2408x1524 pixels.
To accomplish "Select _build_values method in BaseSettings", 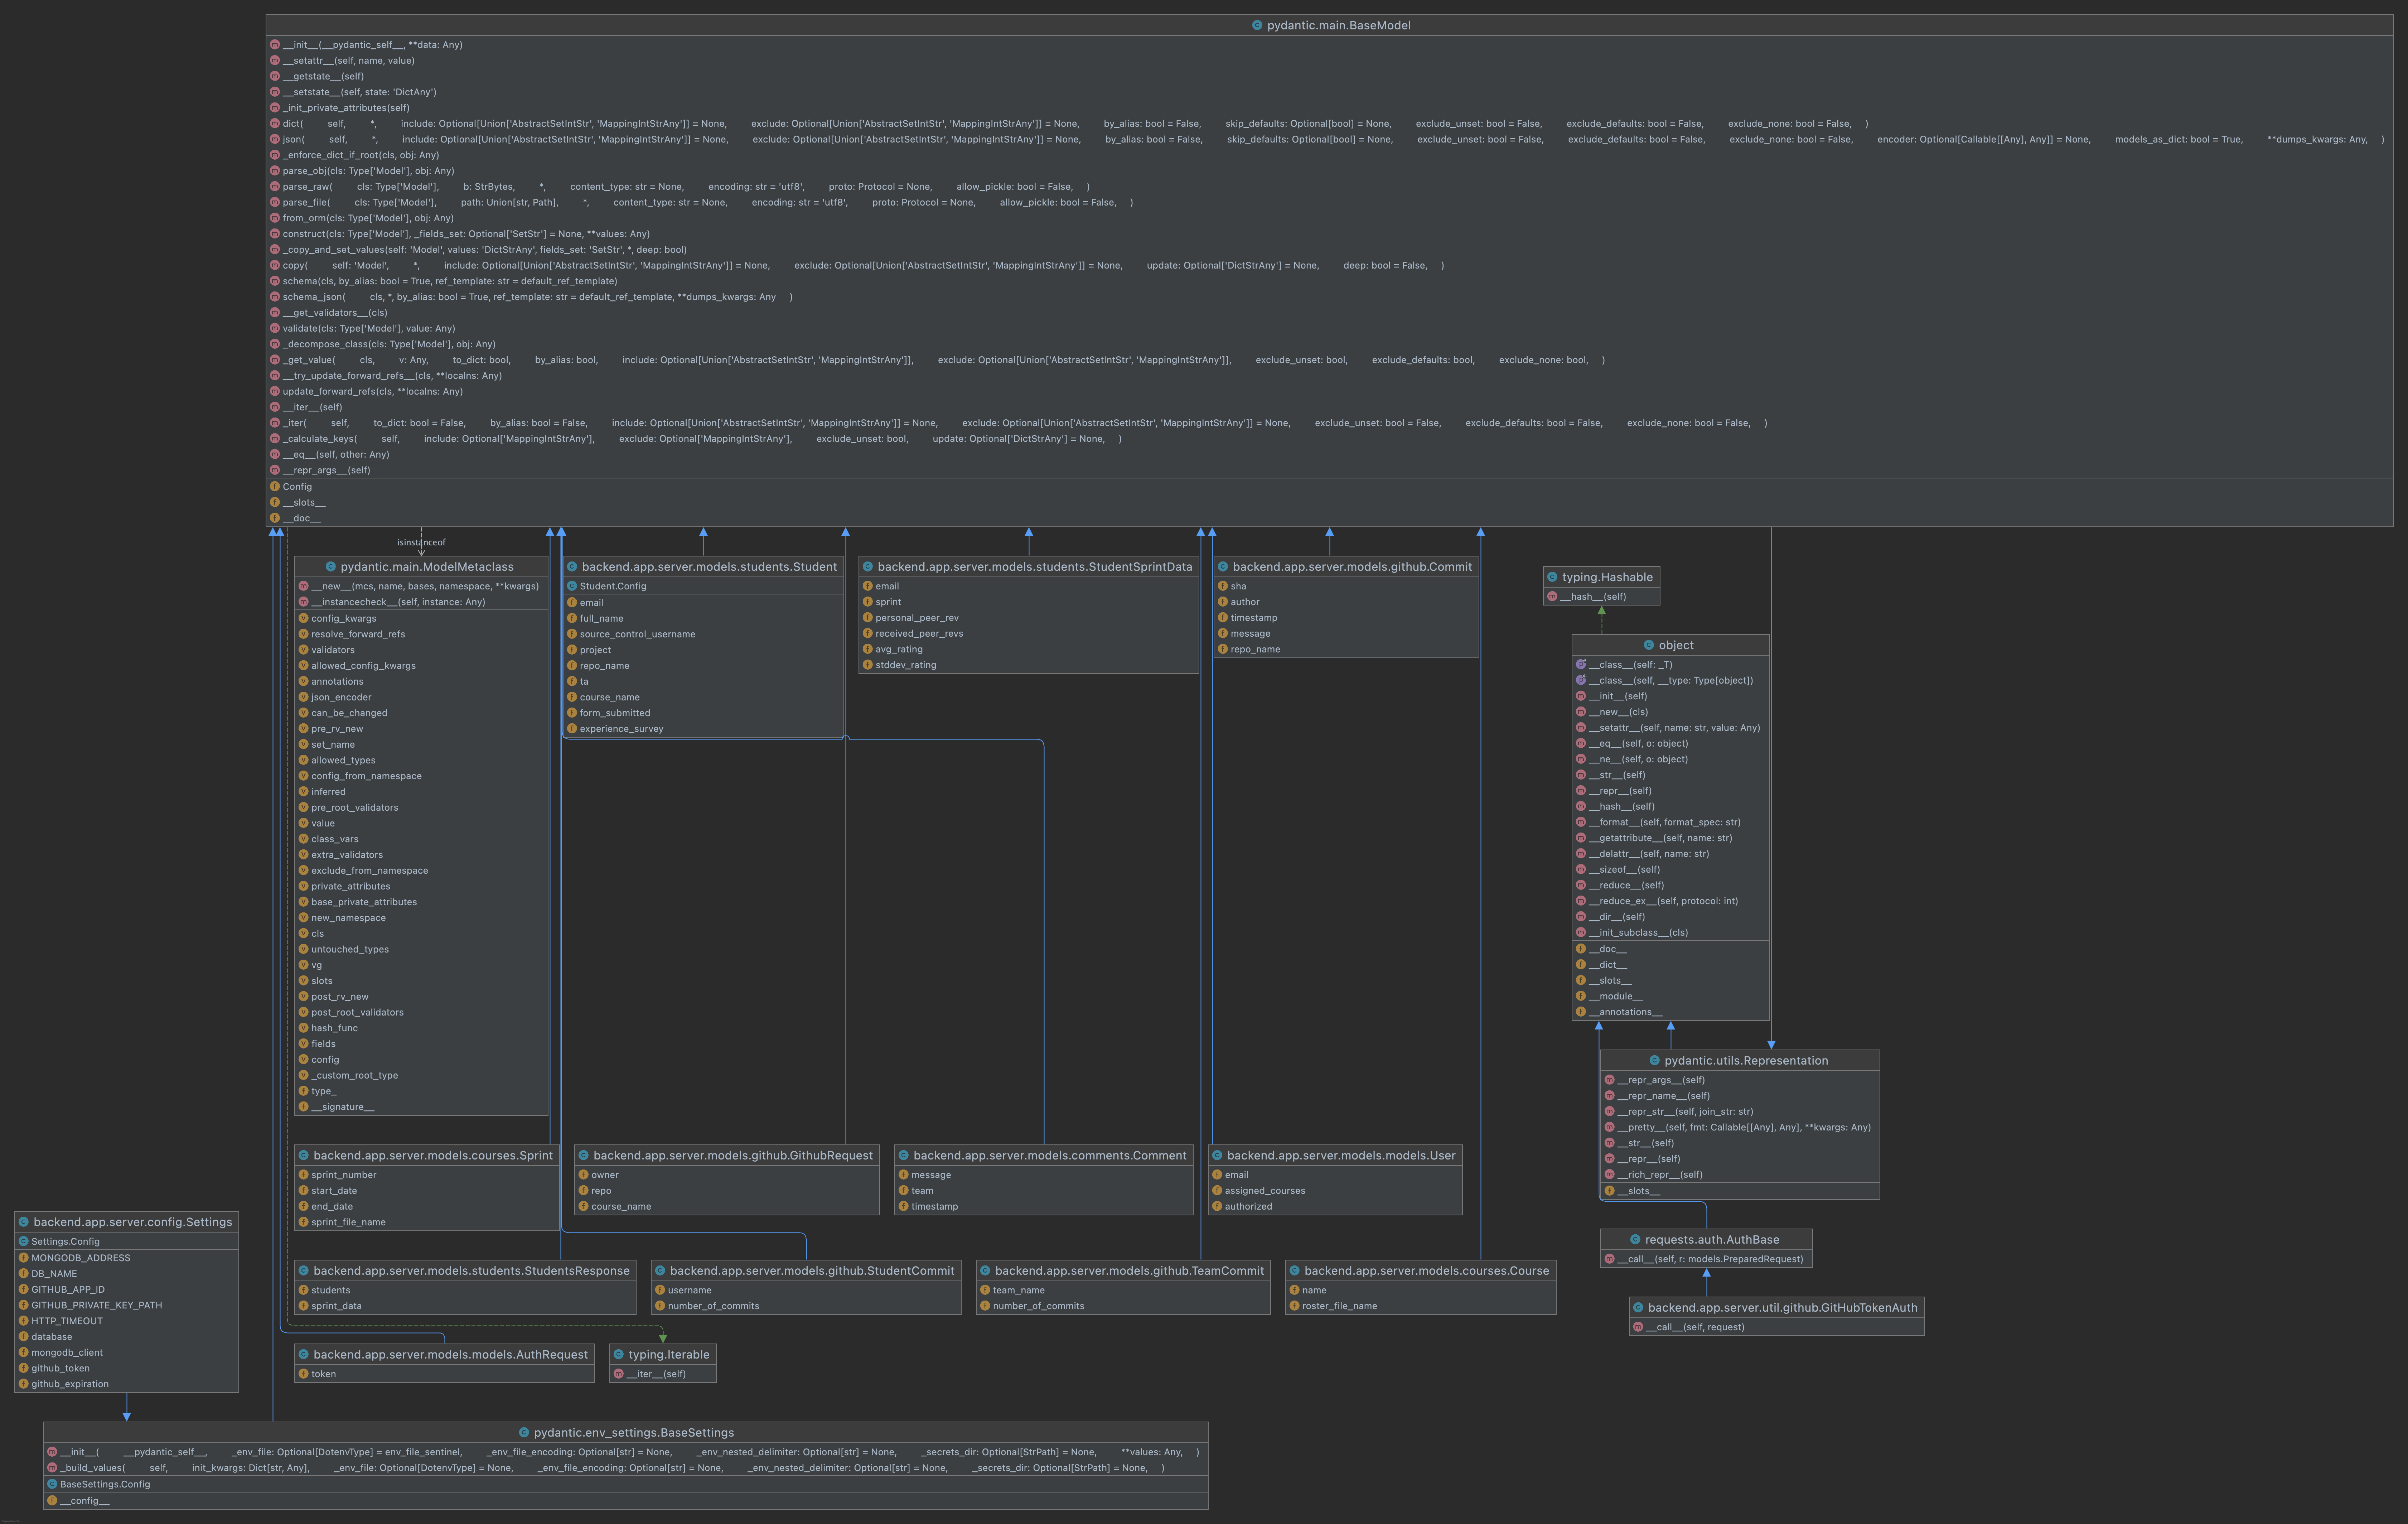I will point(612,1469).
